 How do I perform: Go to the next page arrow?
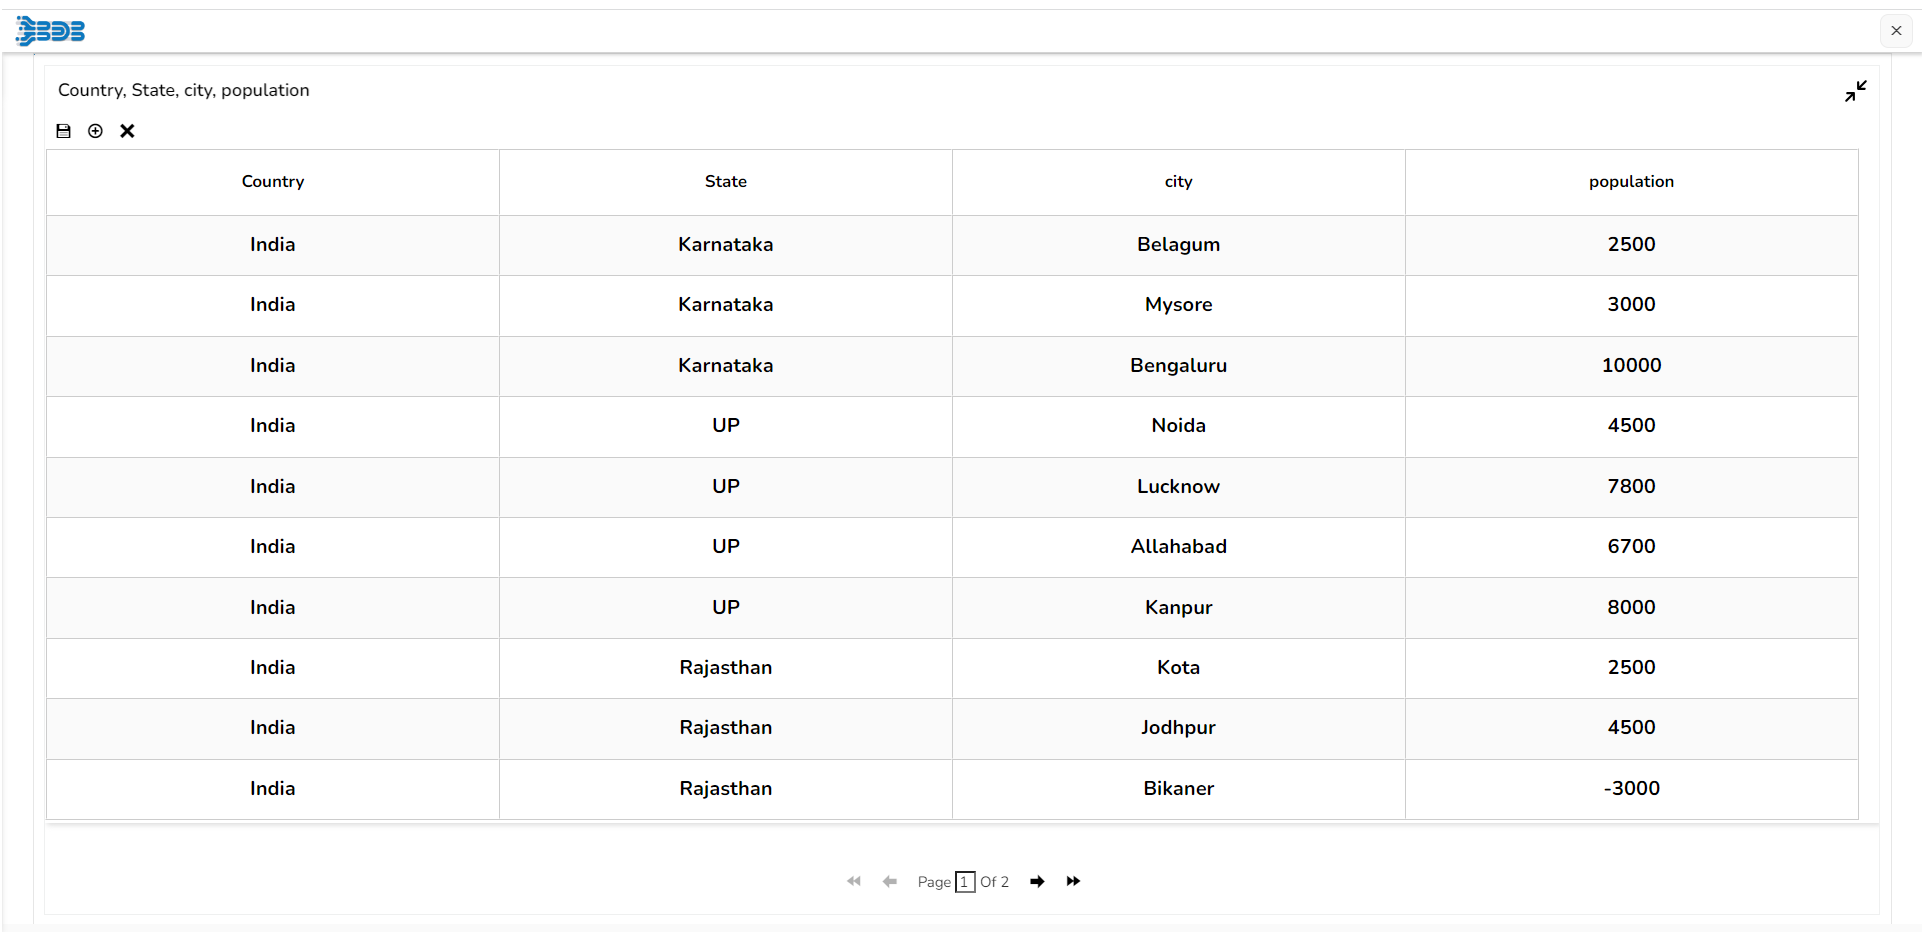coord(1037,881)
